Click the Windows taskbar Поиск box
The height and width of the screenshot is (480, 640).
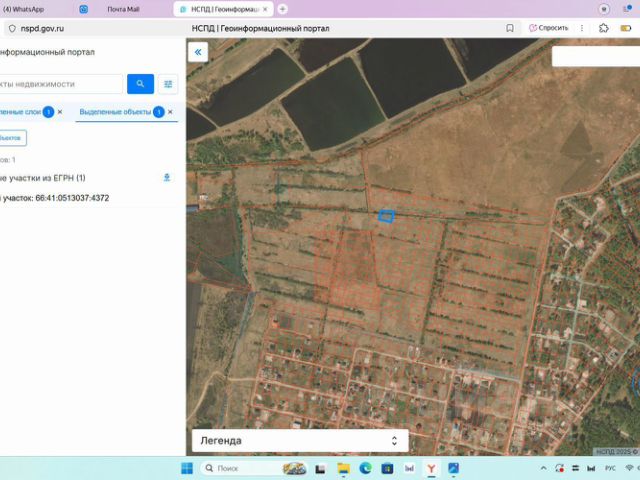click(256, 468)
